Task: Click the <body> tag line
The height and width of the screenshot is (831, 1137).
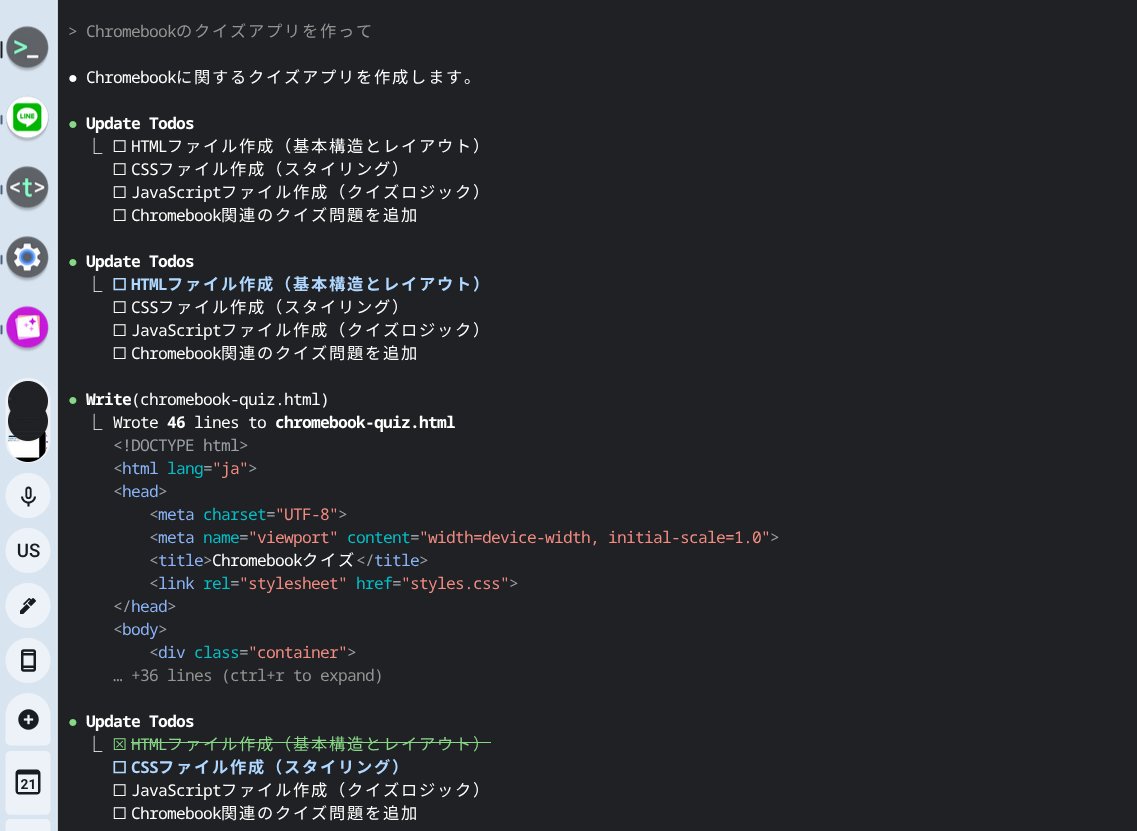Action: [140, 629]
